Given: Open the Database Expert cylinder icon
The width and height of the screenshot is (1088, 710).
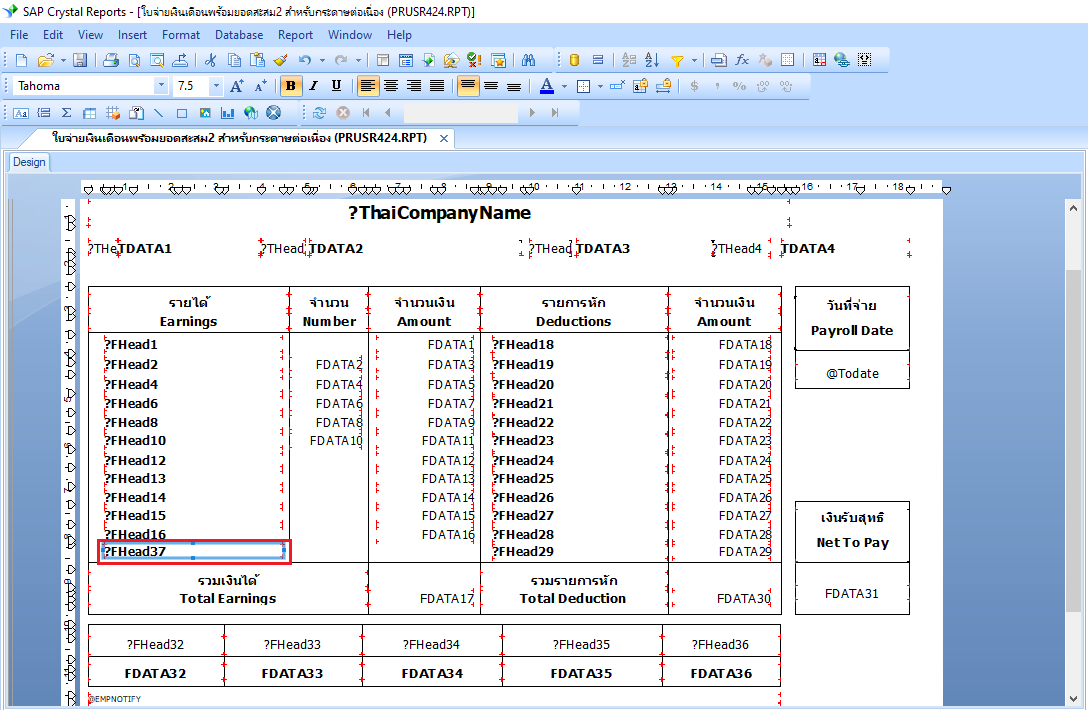Looking at the screenshot, I should [x=574, y=60].
